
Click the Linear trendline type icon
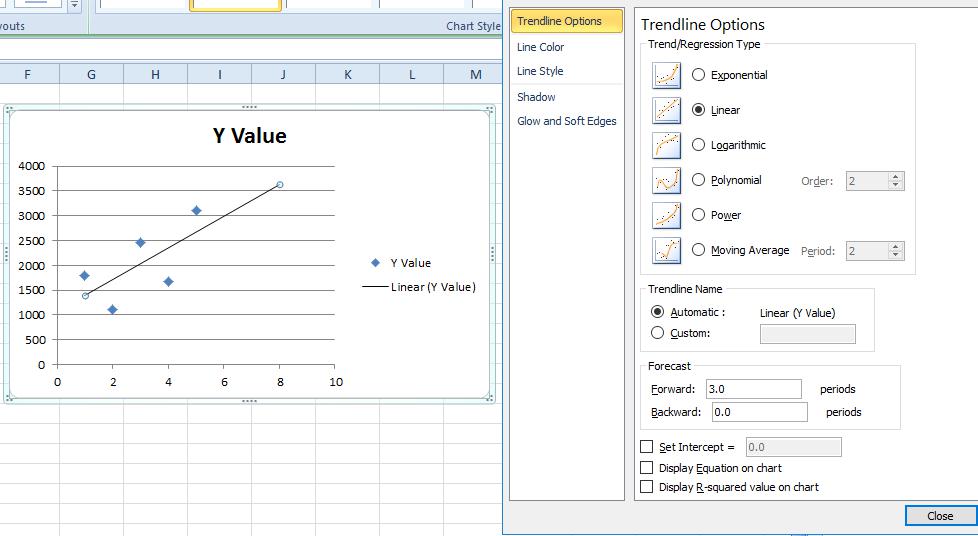(x=667, y=110)
